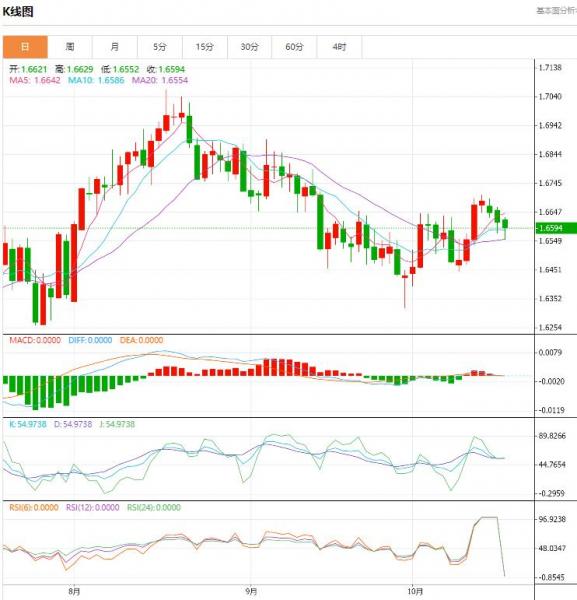Click the RSI(6) indicator label
The image size is (577, 600).
[34, 507]
